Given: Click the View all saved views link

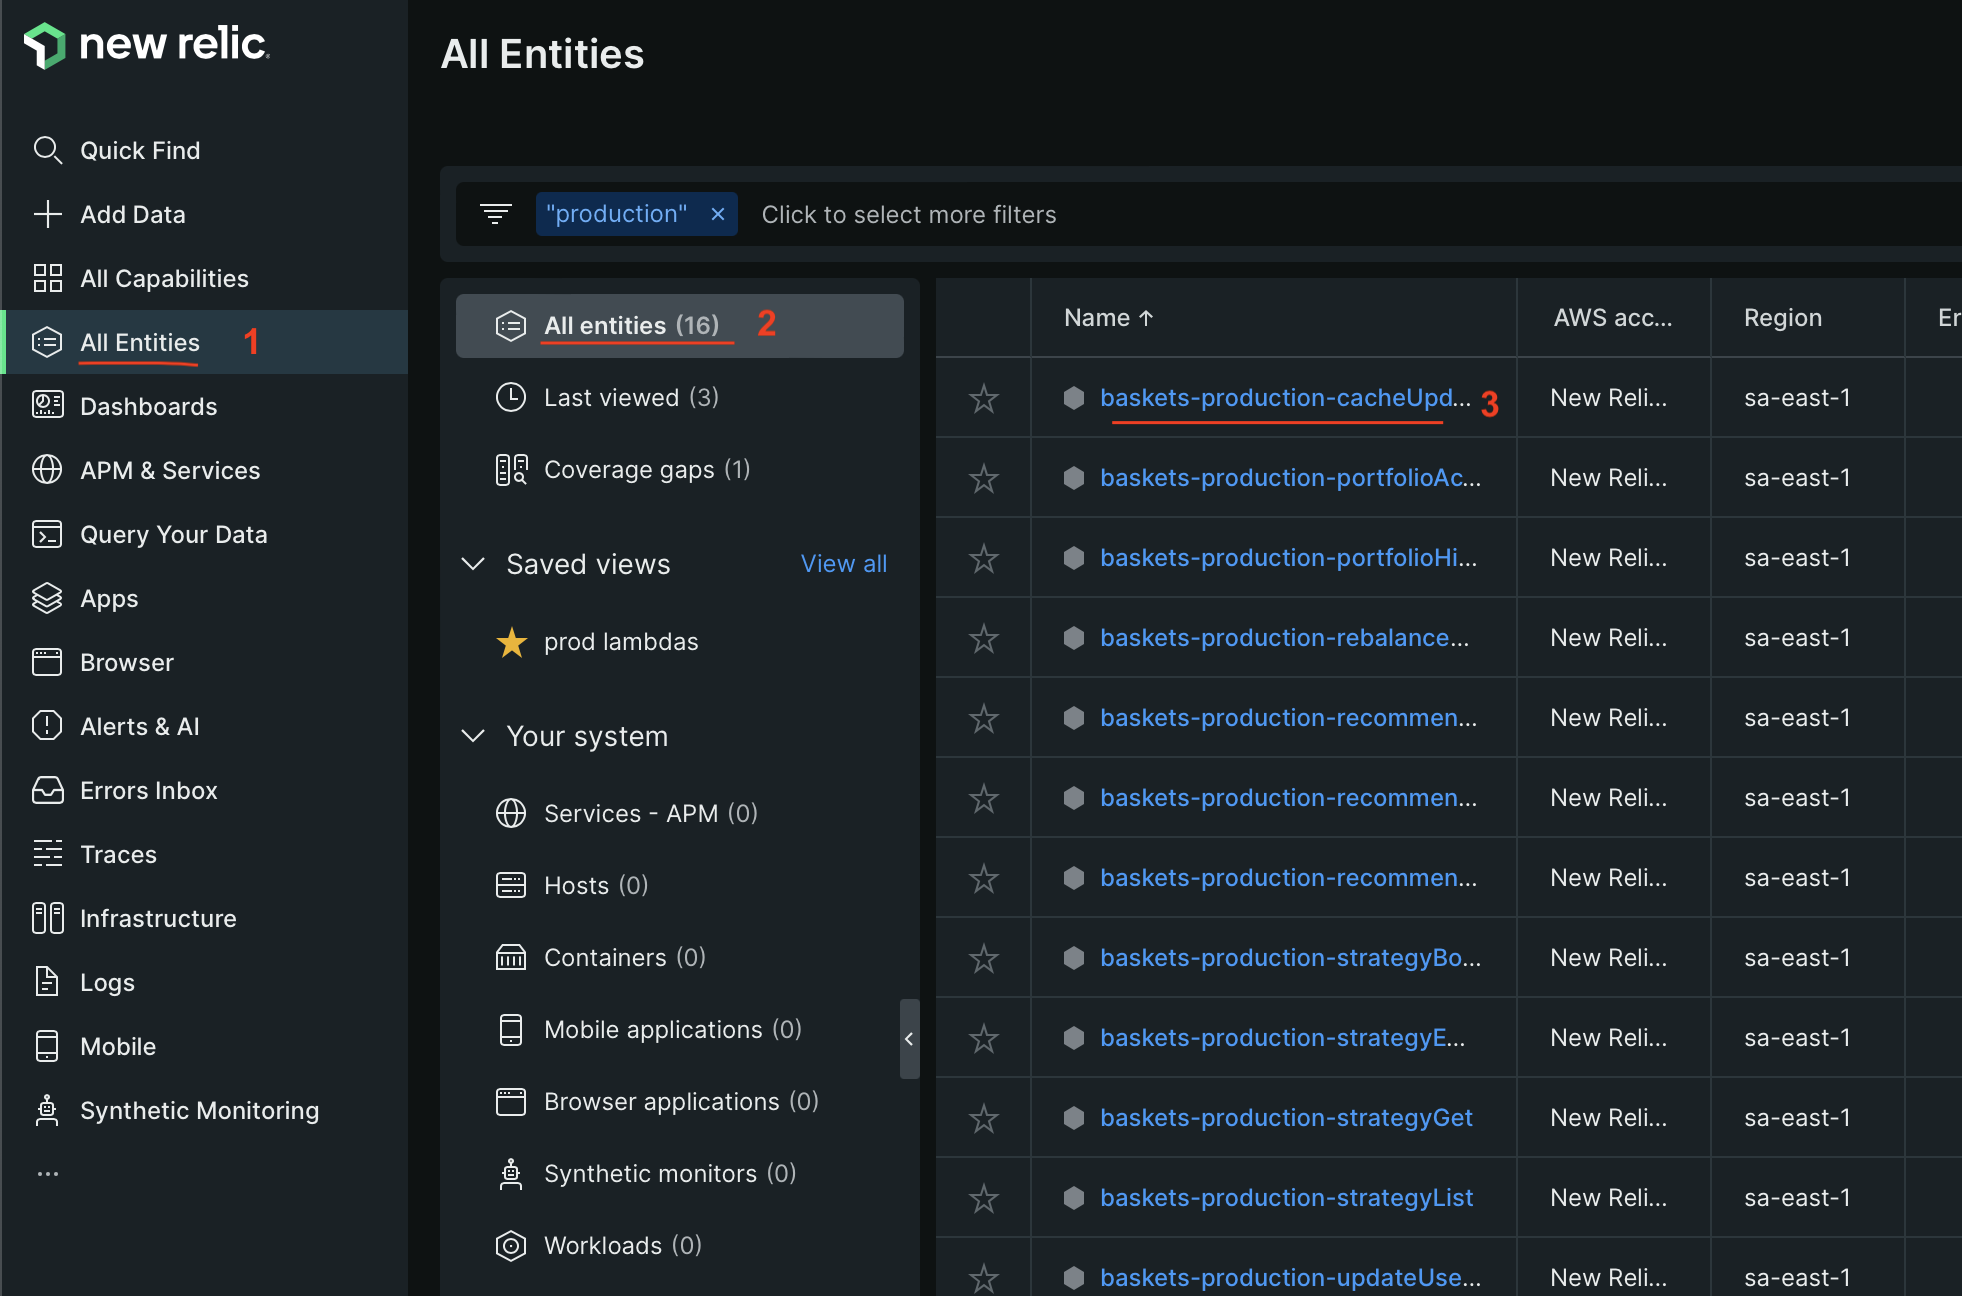Looking at the screenshot, I should click(843, 564).
